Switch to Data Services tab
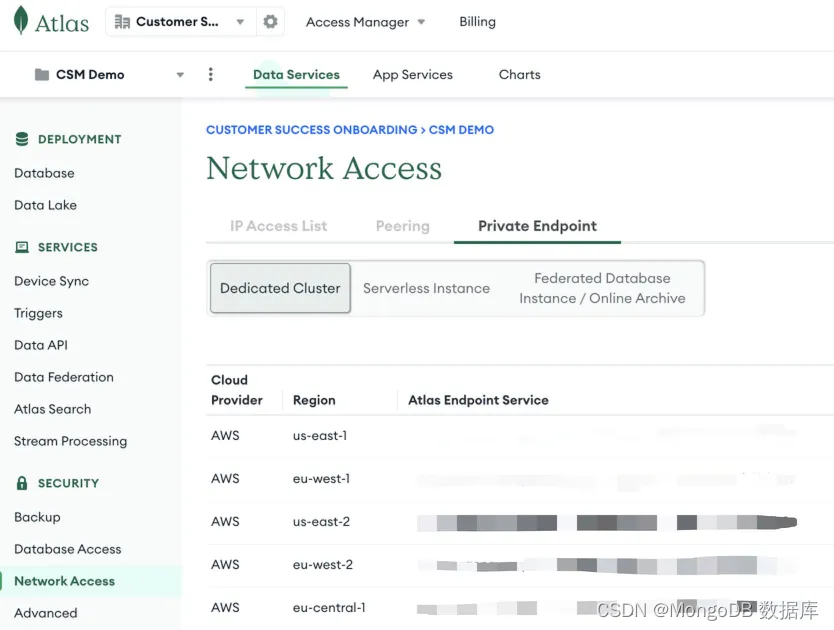 (296, 74)
